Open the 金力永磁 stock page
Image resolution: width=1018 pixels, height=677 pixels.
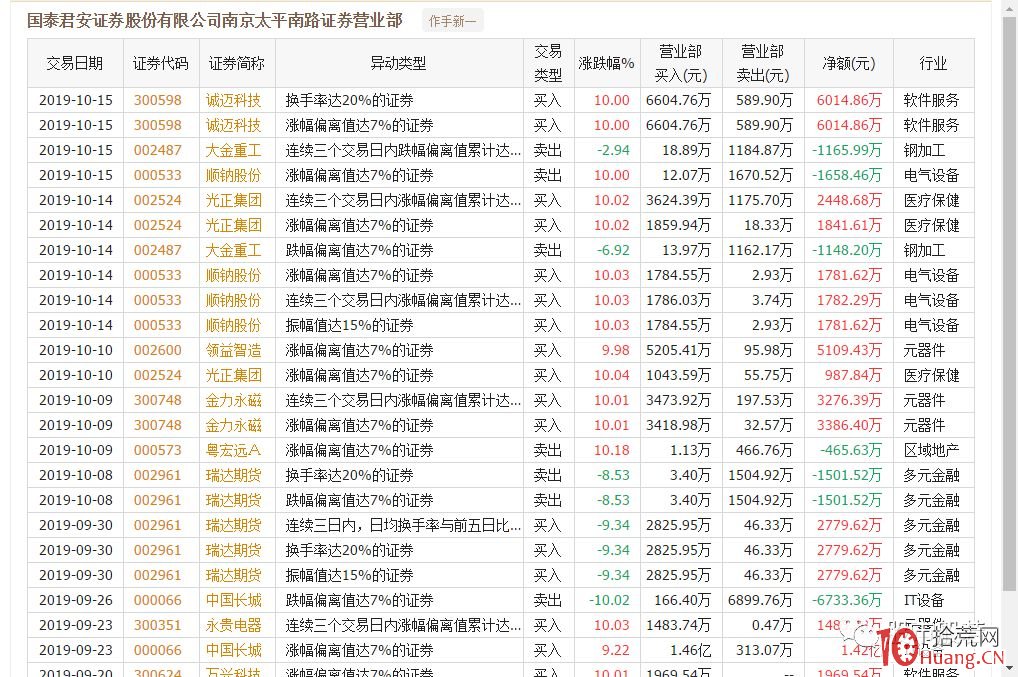pos(233,400)
